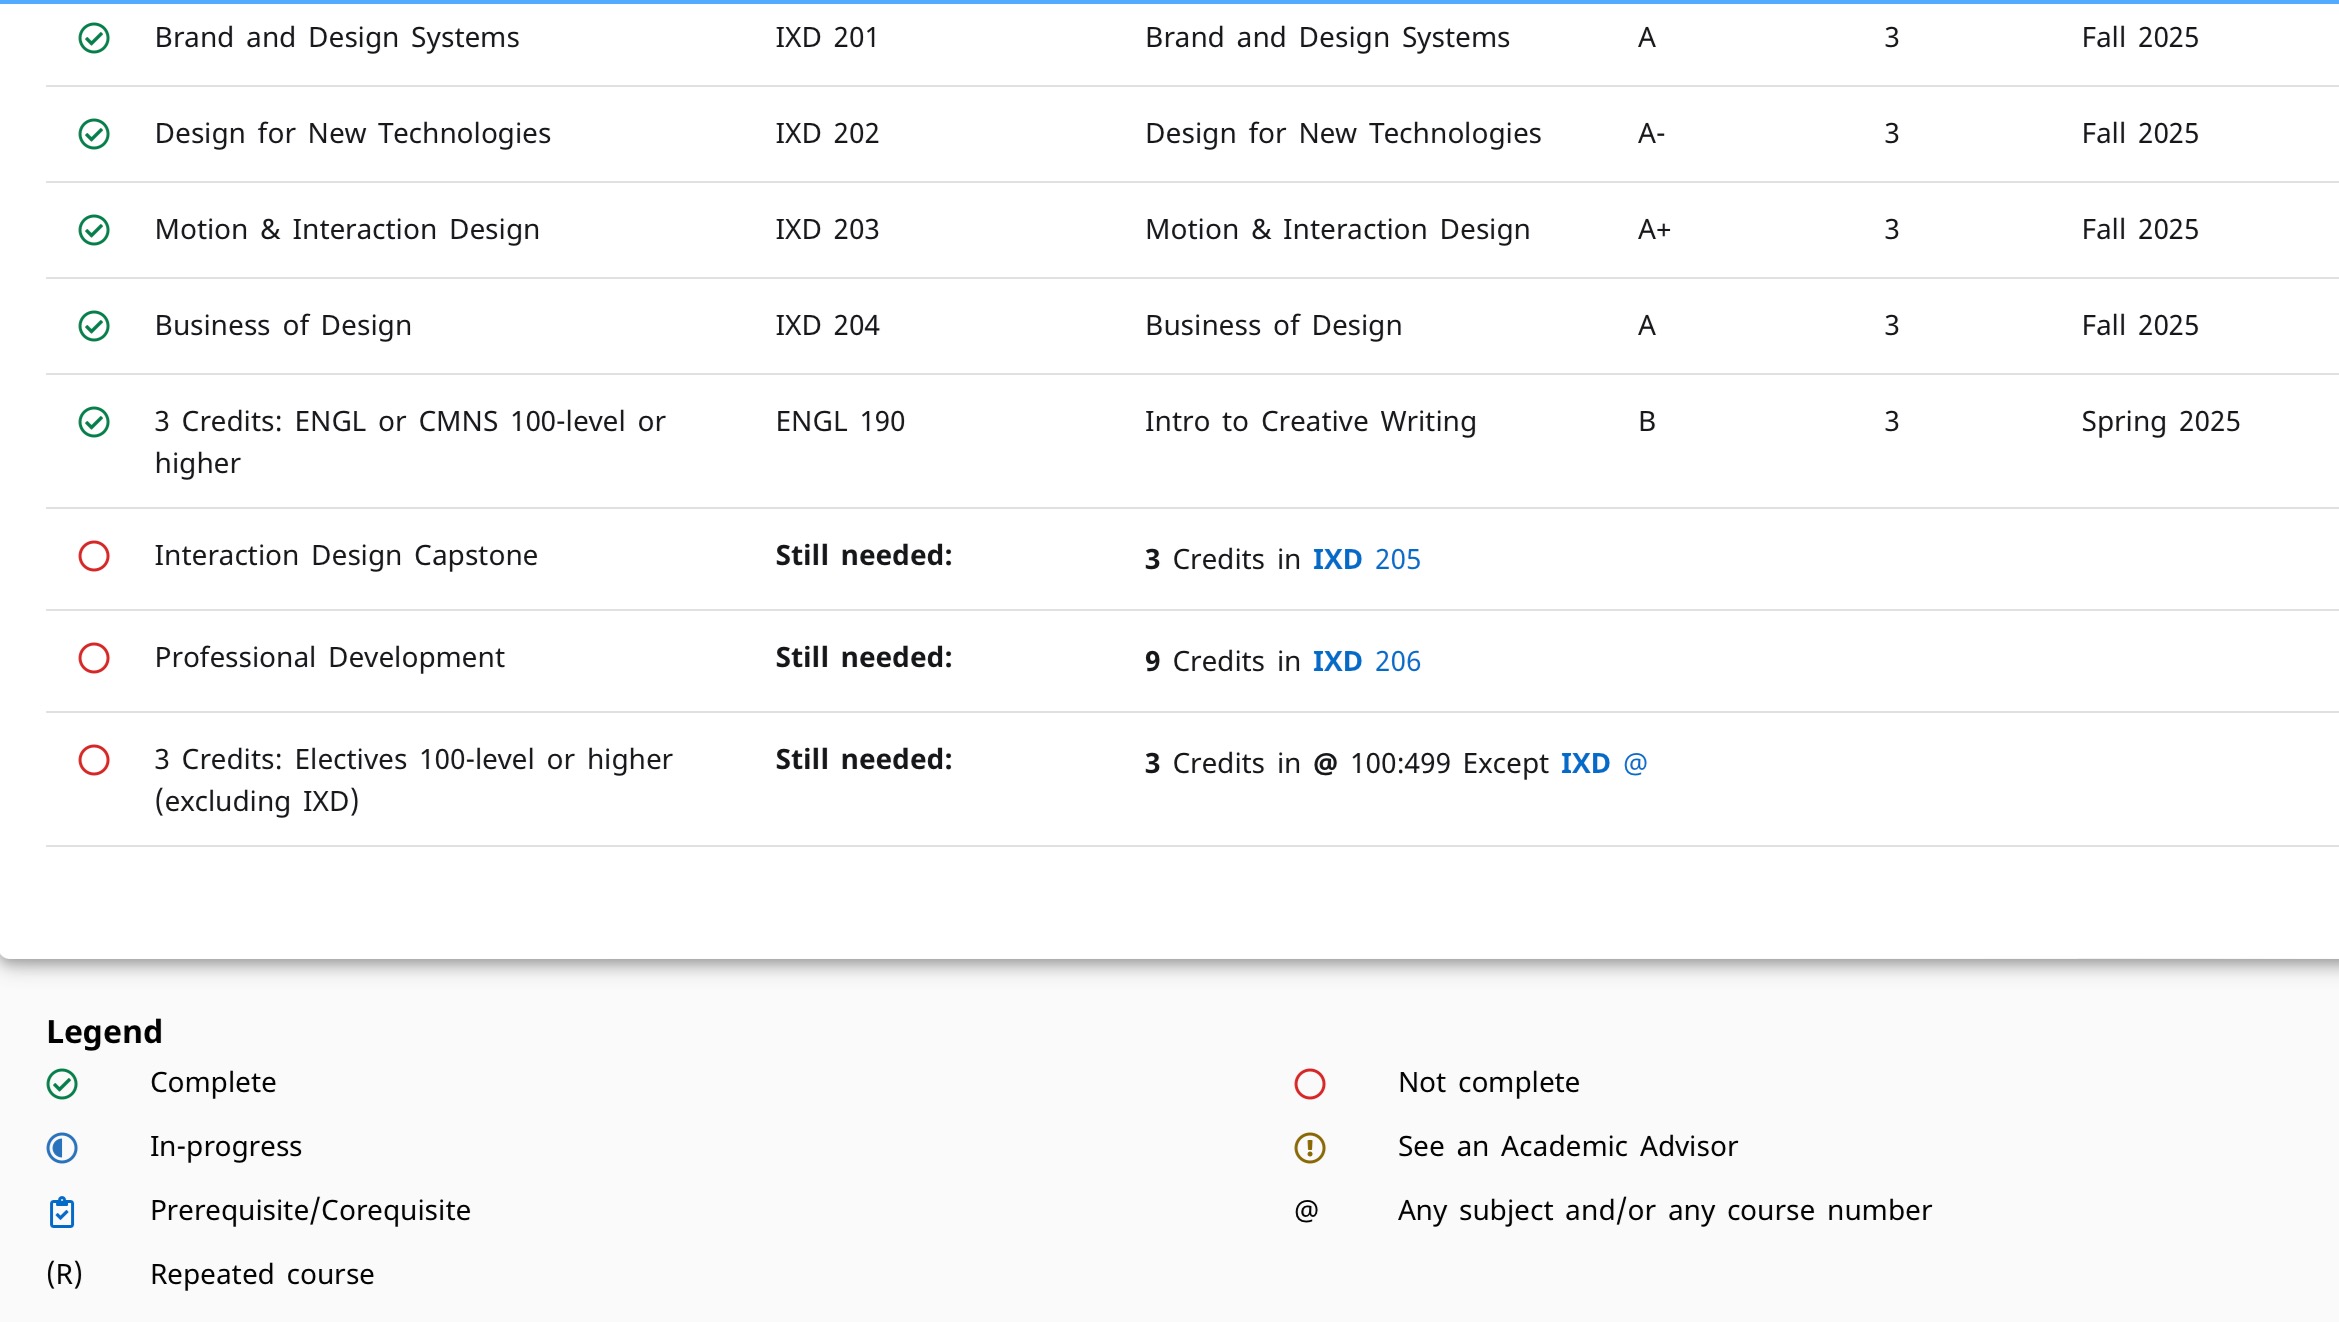This screenshot has height=1322, width=2339.
Task: Click the Complete legend checkmark icon
Action: (x=62, y=1084)
